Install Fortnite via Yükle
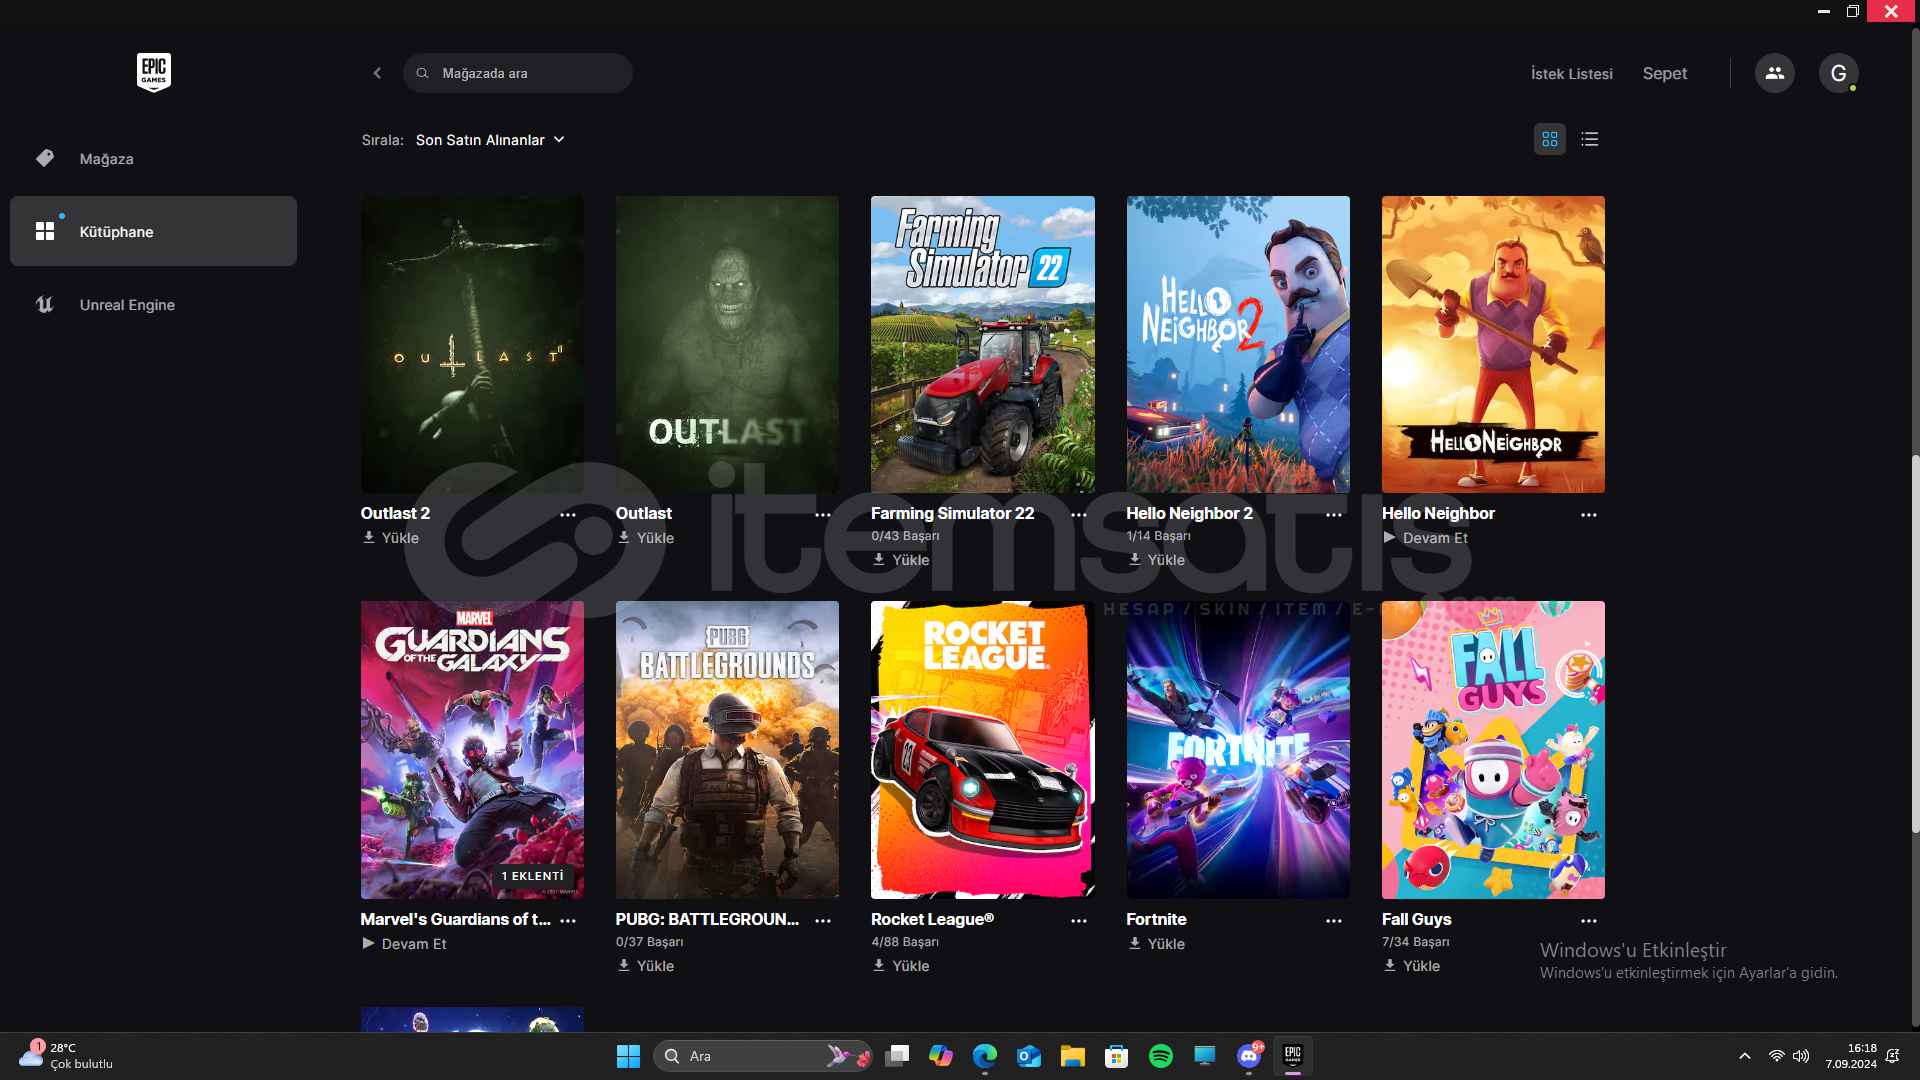Image resolution: width=1920 pixels, height=1080 pixels. click(x=1157, y=944)
